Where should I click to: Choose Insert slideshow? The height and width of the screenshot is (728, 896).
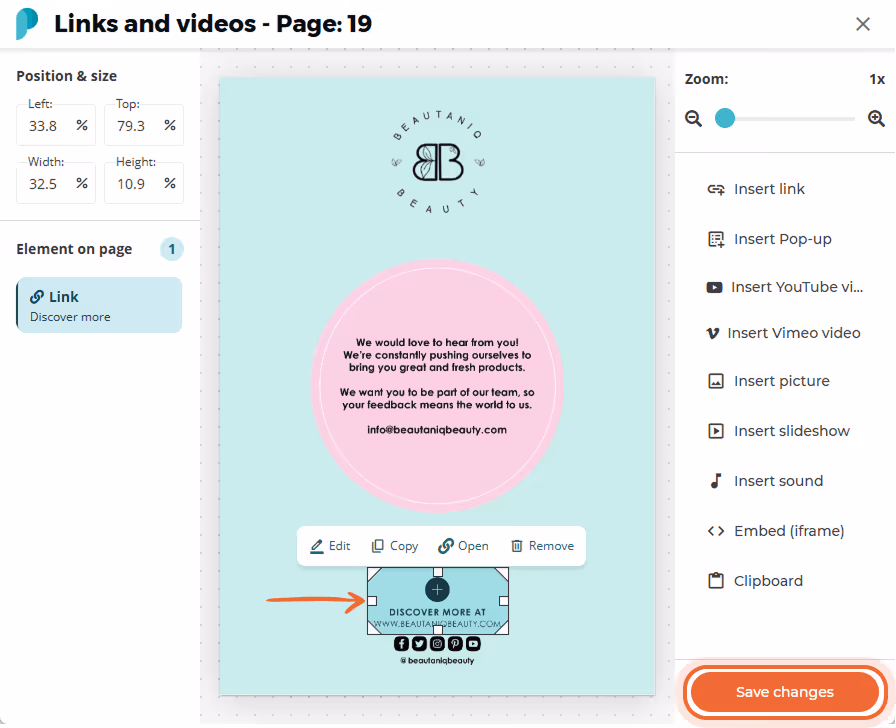[x=778, y=431]
